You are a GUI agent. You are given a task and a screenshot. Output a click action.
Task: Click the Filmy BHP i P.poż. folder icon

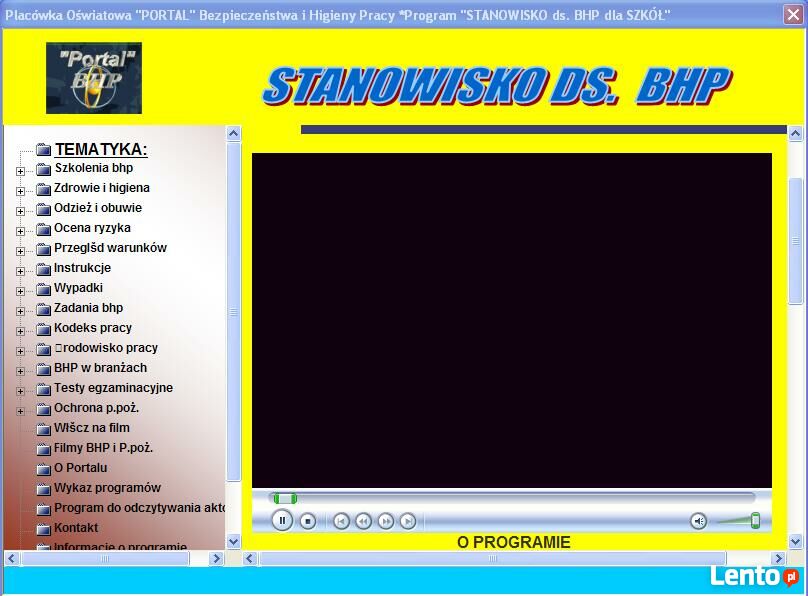[x=43, y=449]
